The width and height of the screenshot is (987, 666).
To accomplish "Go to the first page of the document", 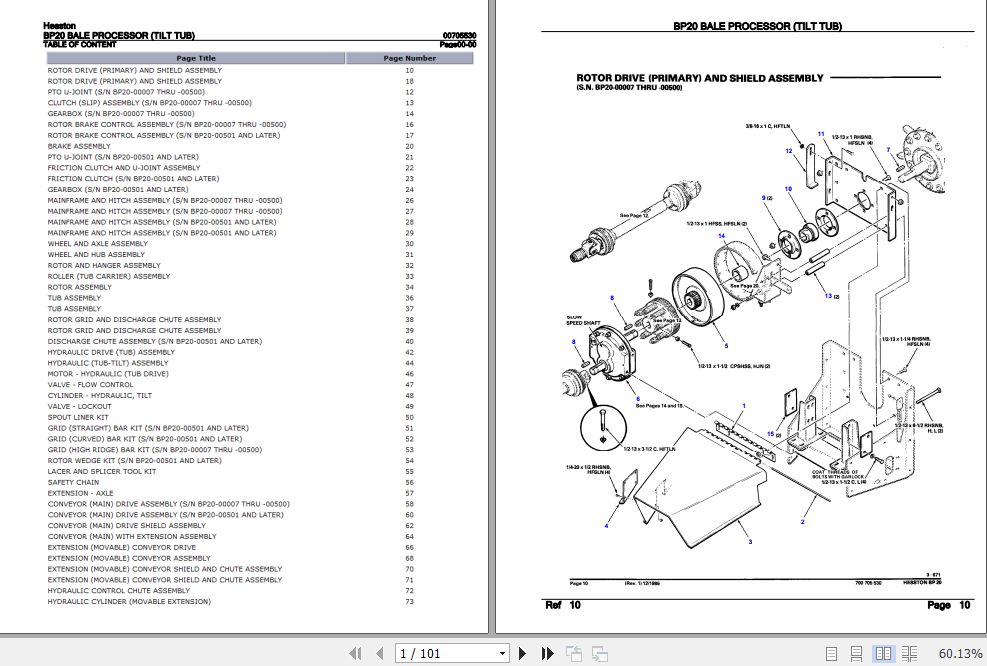I will (356, 653).
